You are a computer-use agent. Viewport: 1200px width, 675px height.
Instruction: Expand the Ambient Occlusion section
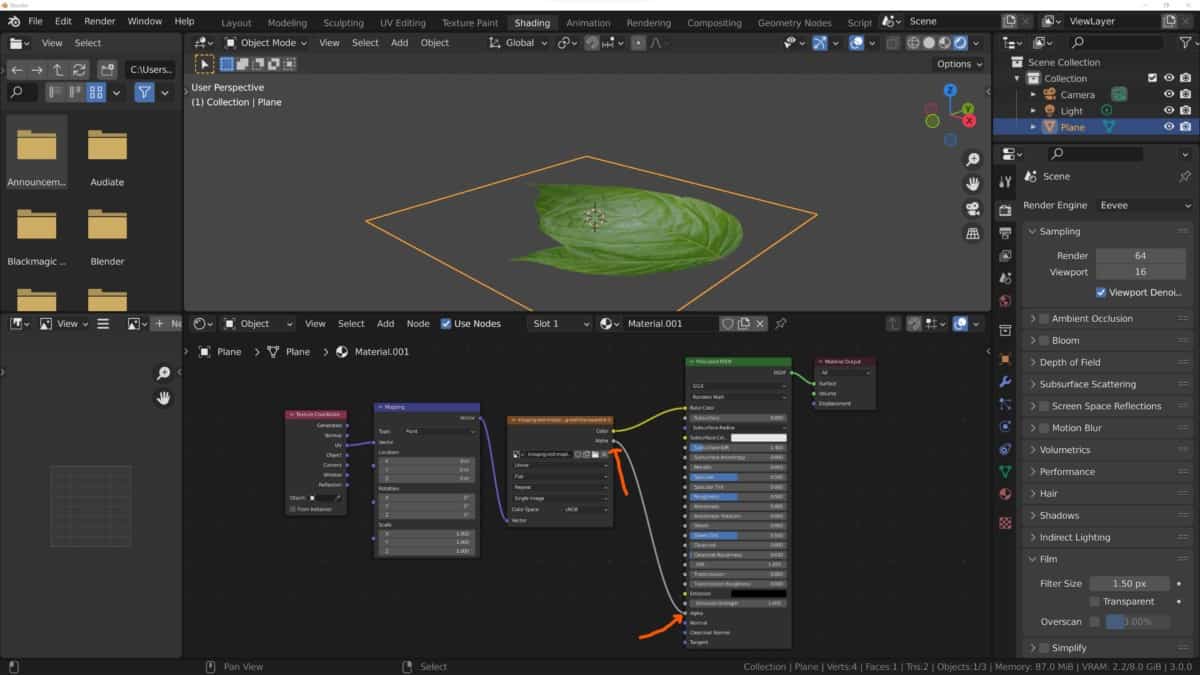click(x=1090, y=318)
